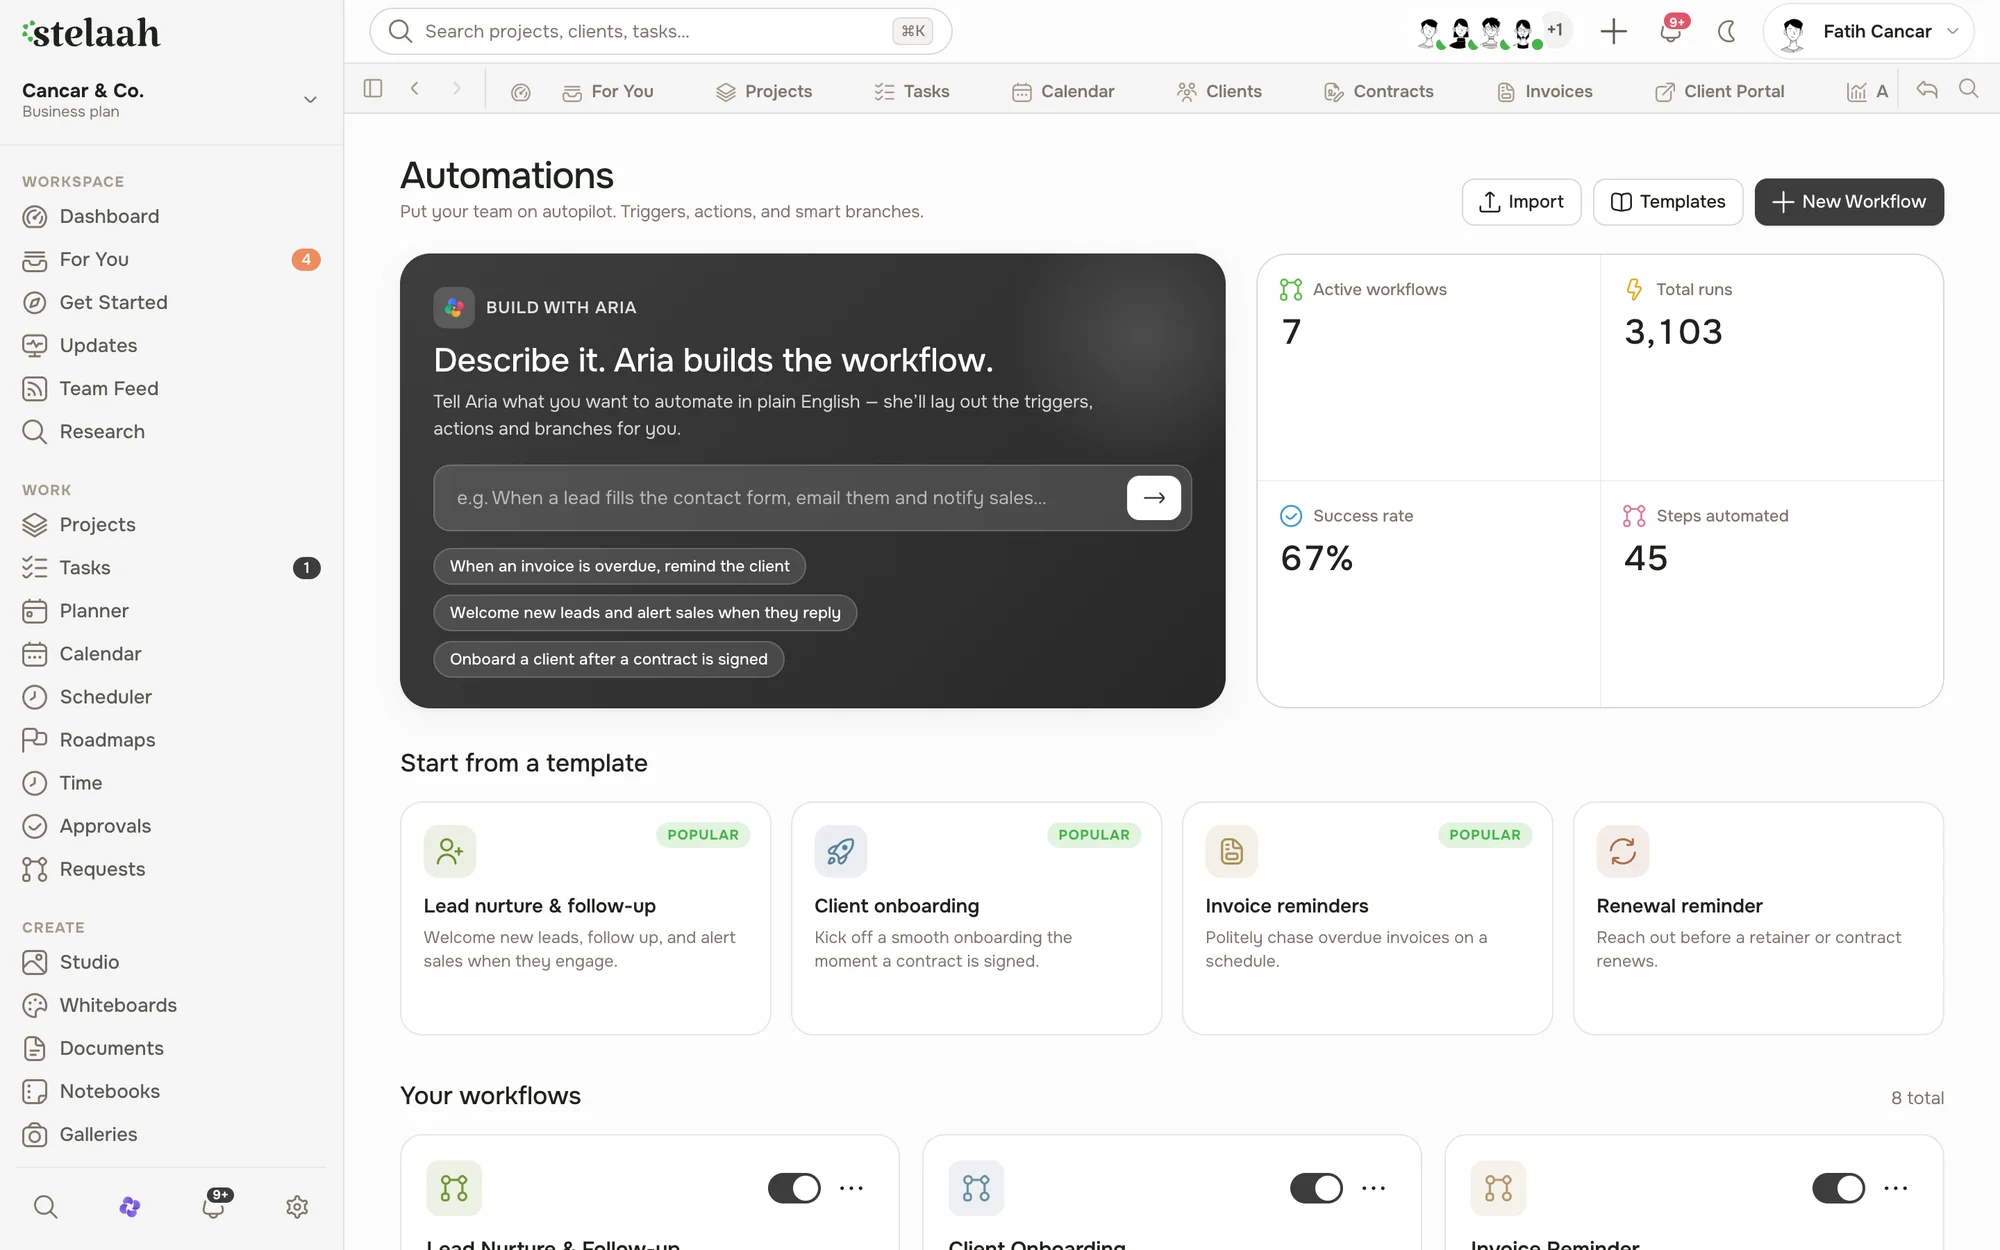
Task: Click the Import button
Action: coord(1521,202)
